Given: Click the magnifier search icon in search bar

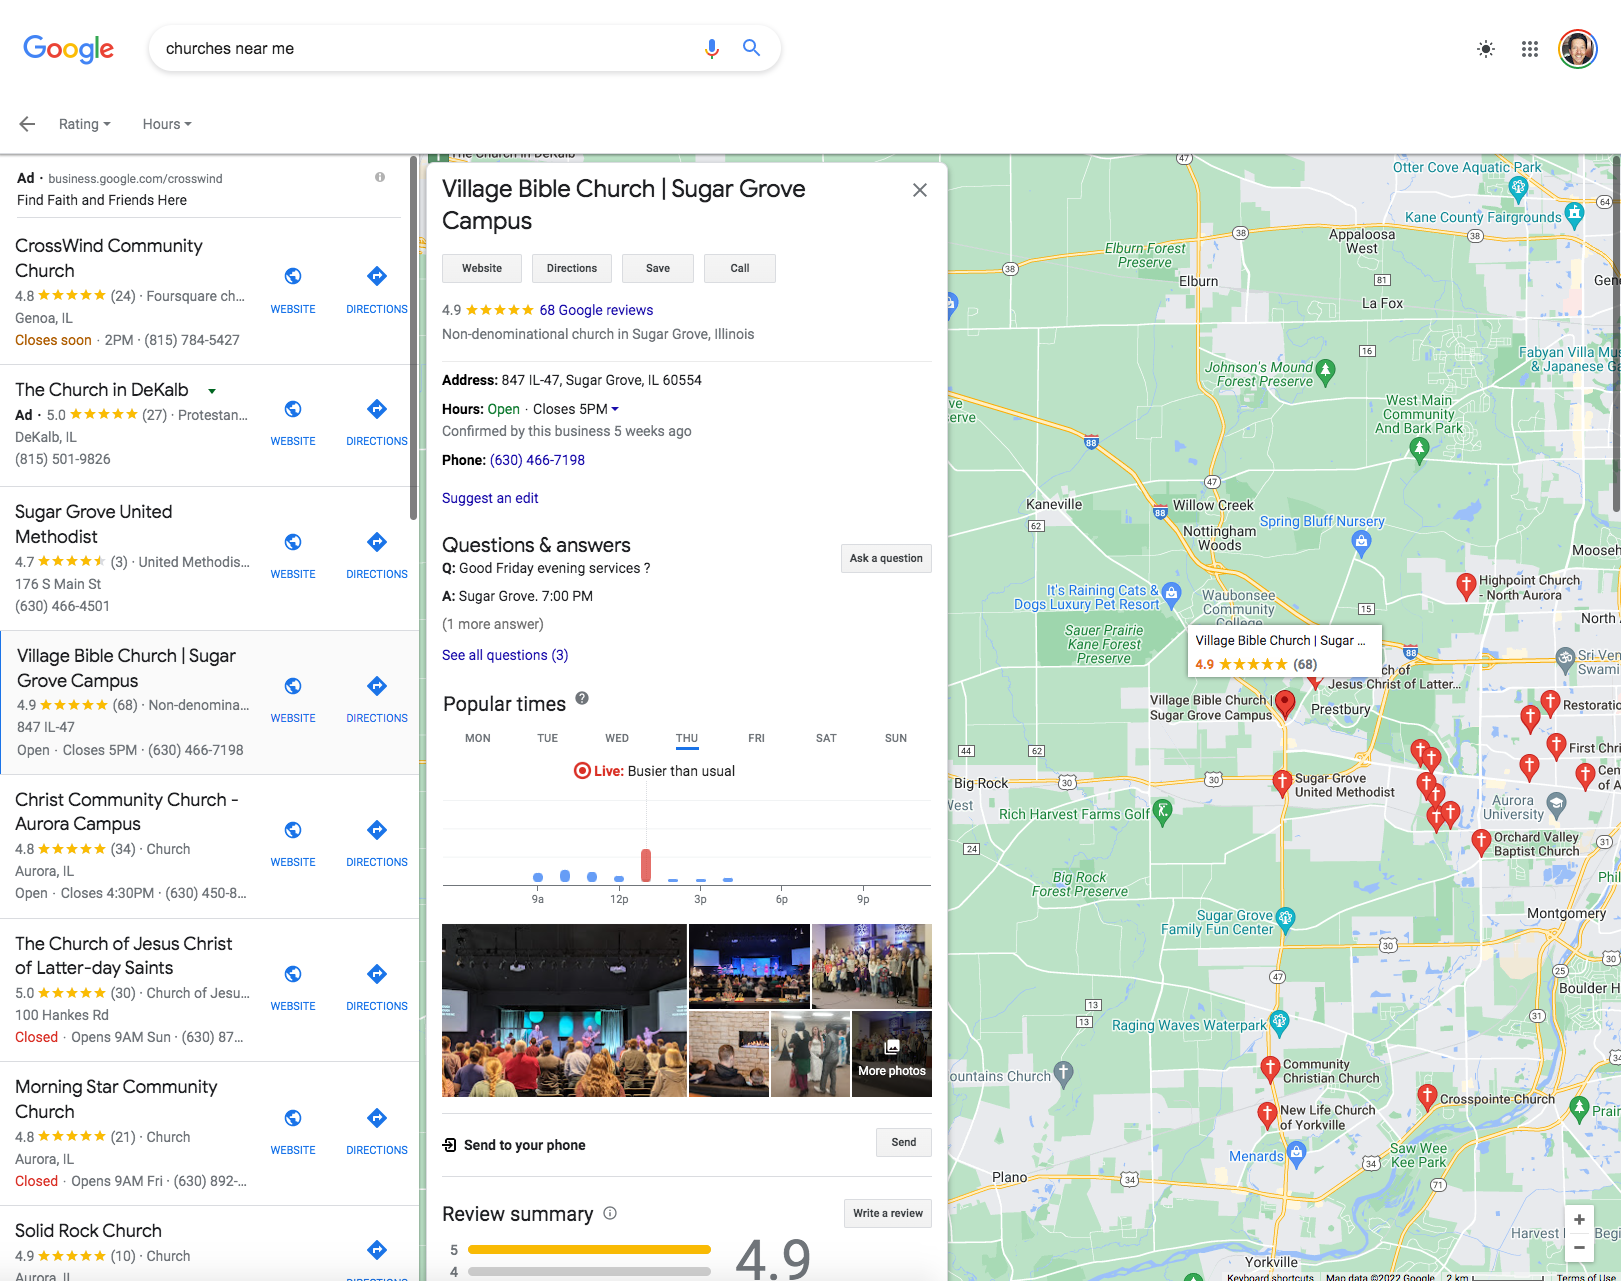Looking at the screenshot, I should 751,48.
